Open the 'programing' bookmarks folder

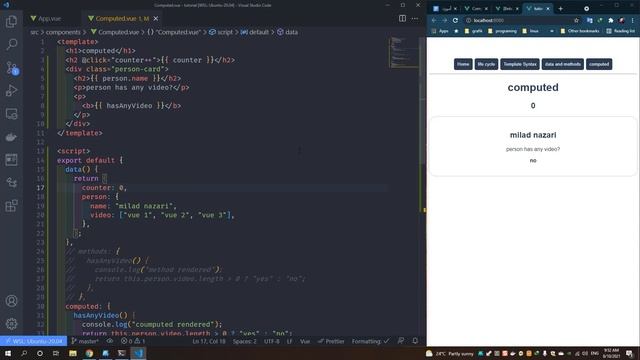502,31
